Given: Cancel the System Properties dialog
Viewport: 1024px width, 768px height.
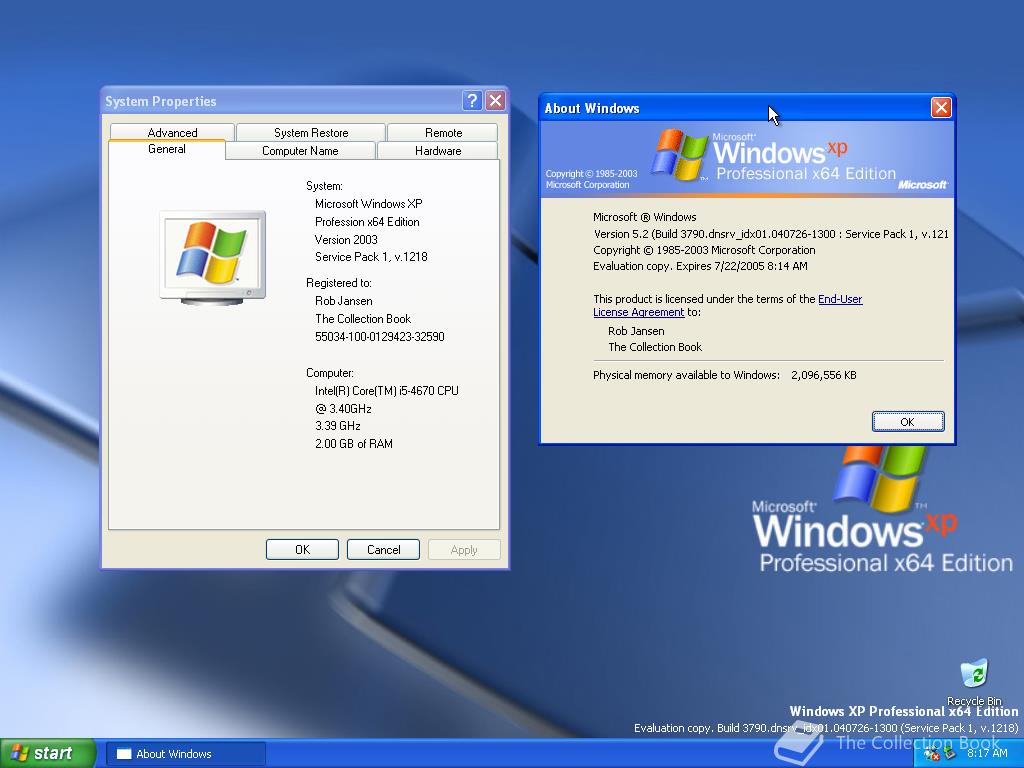Looking at the screenshot, I should click(383, 550).
